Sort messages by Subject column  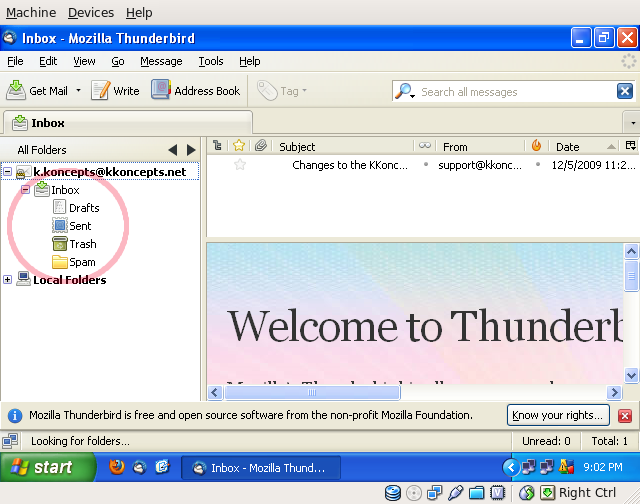343,146
